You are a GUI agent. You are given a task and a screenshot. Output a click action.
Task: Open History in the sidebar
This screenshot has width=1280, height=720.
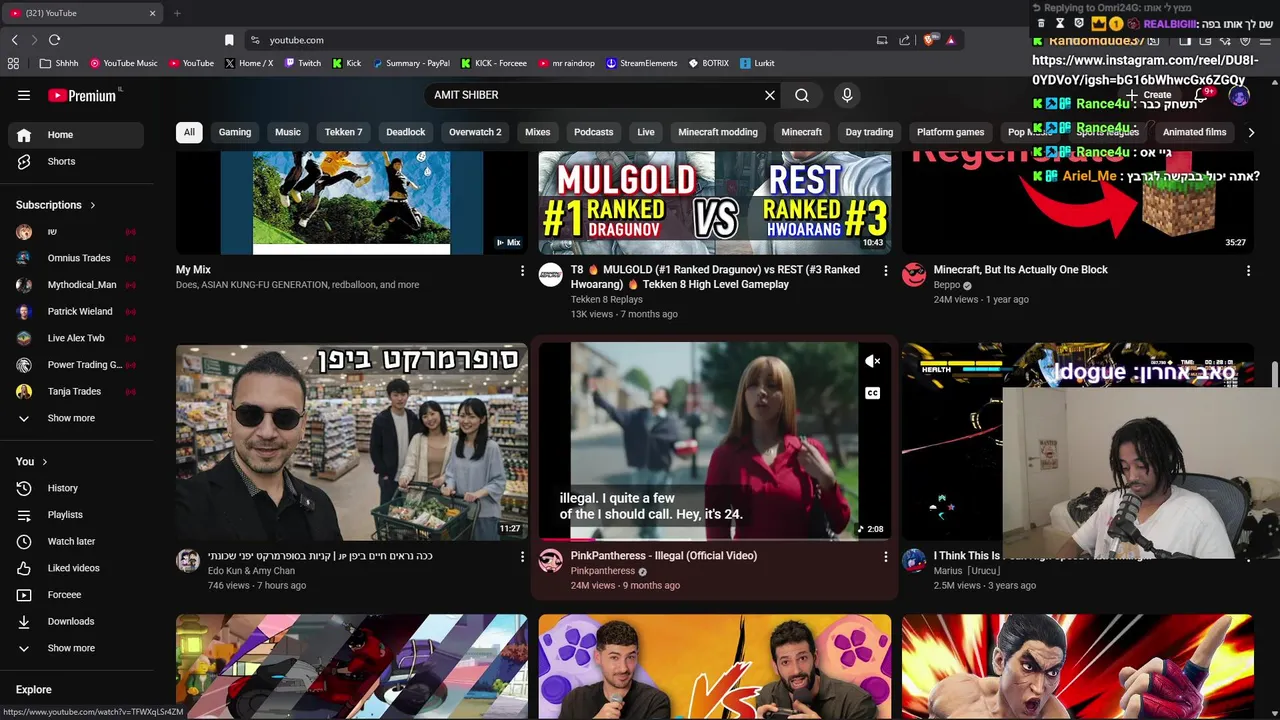point(76,488)
